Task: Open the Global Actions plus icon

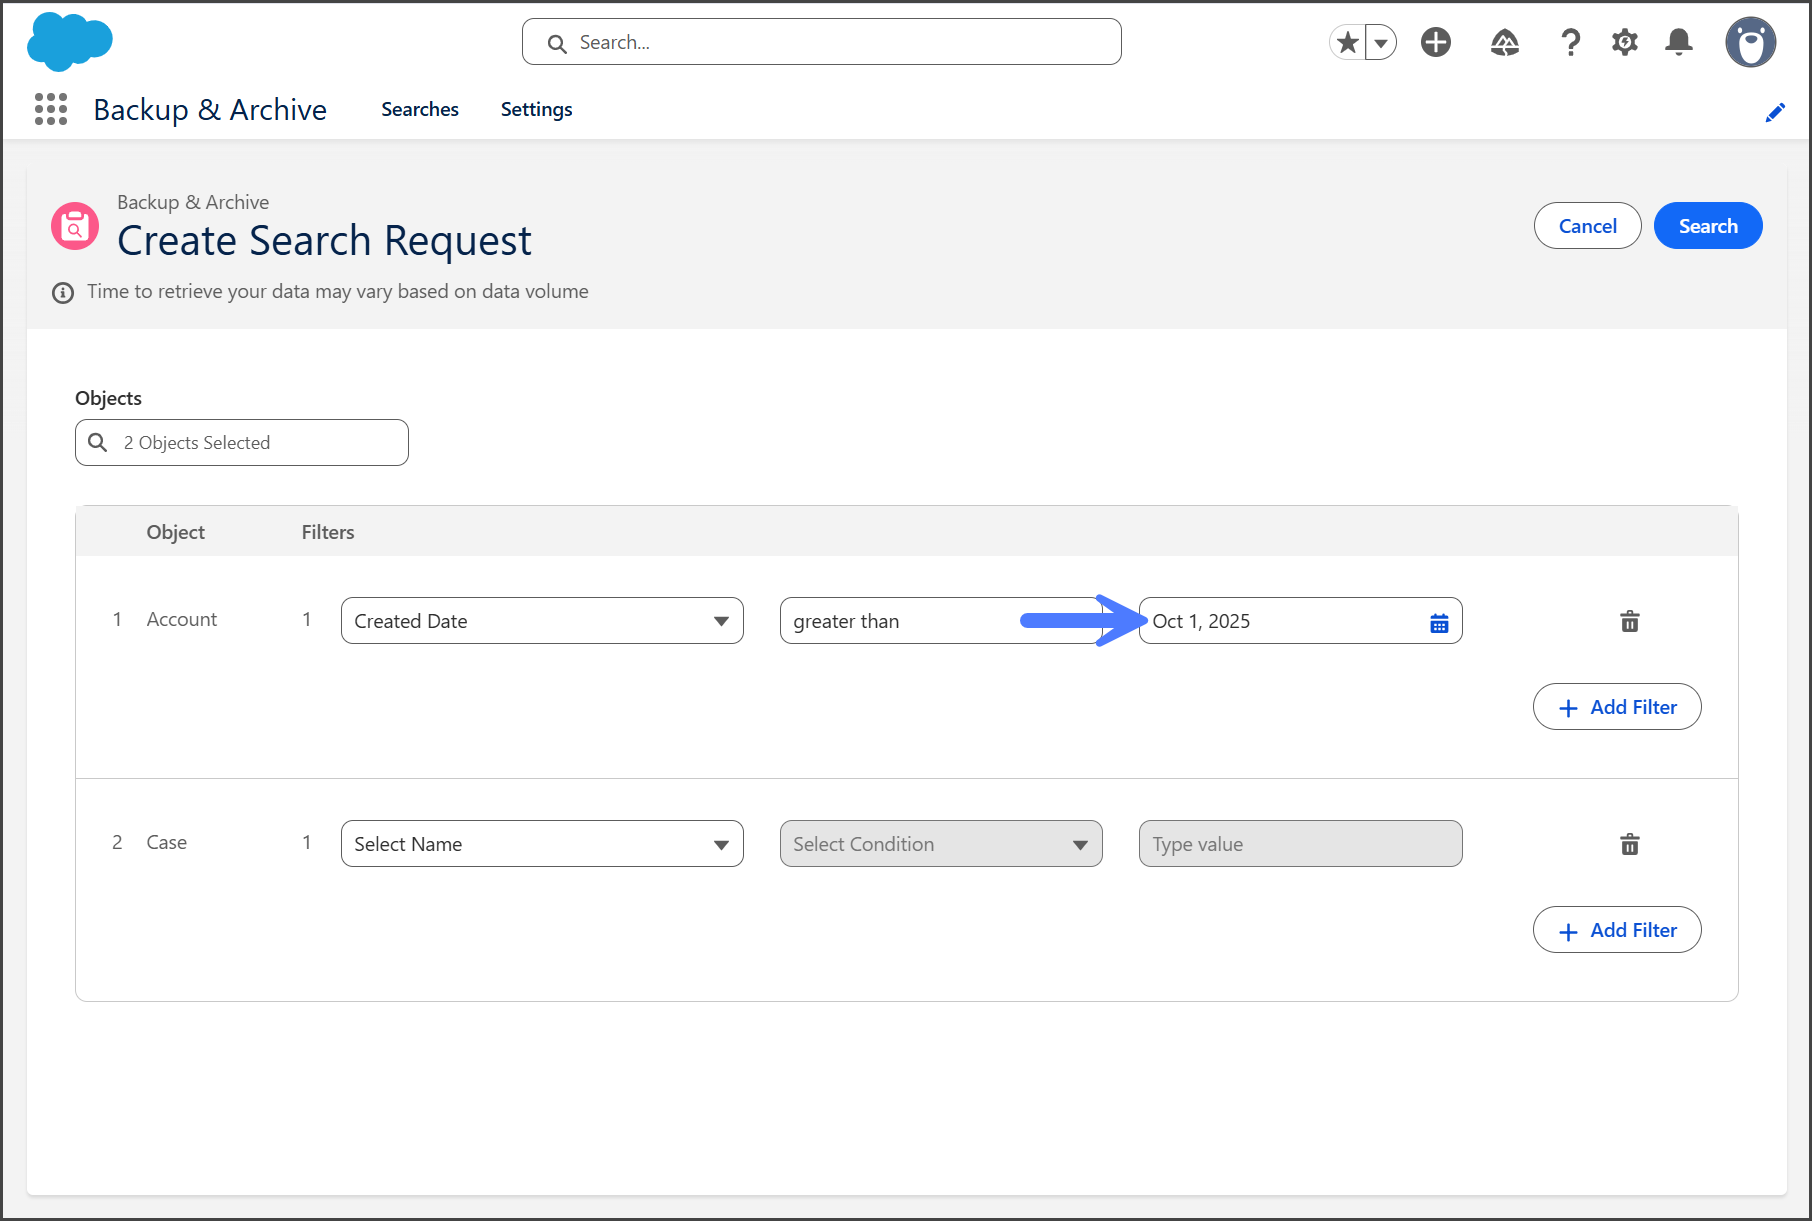Action: pos(1436,42)
